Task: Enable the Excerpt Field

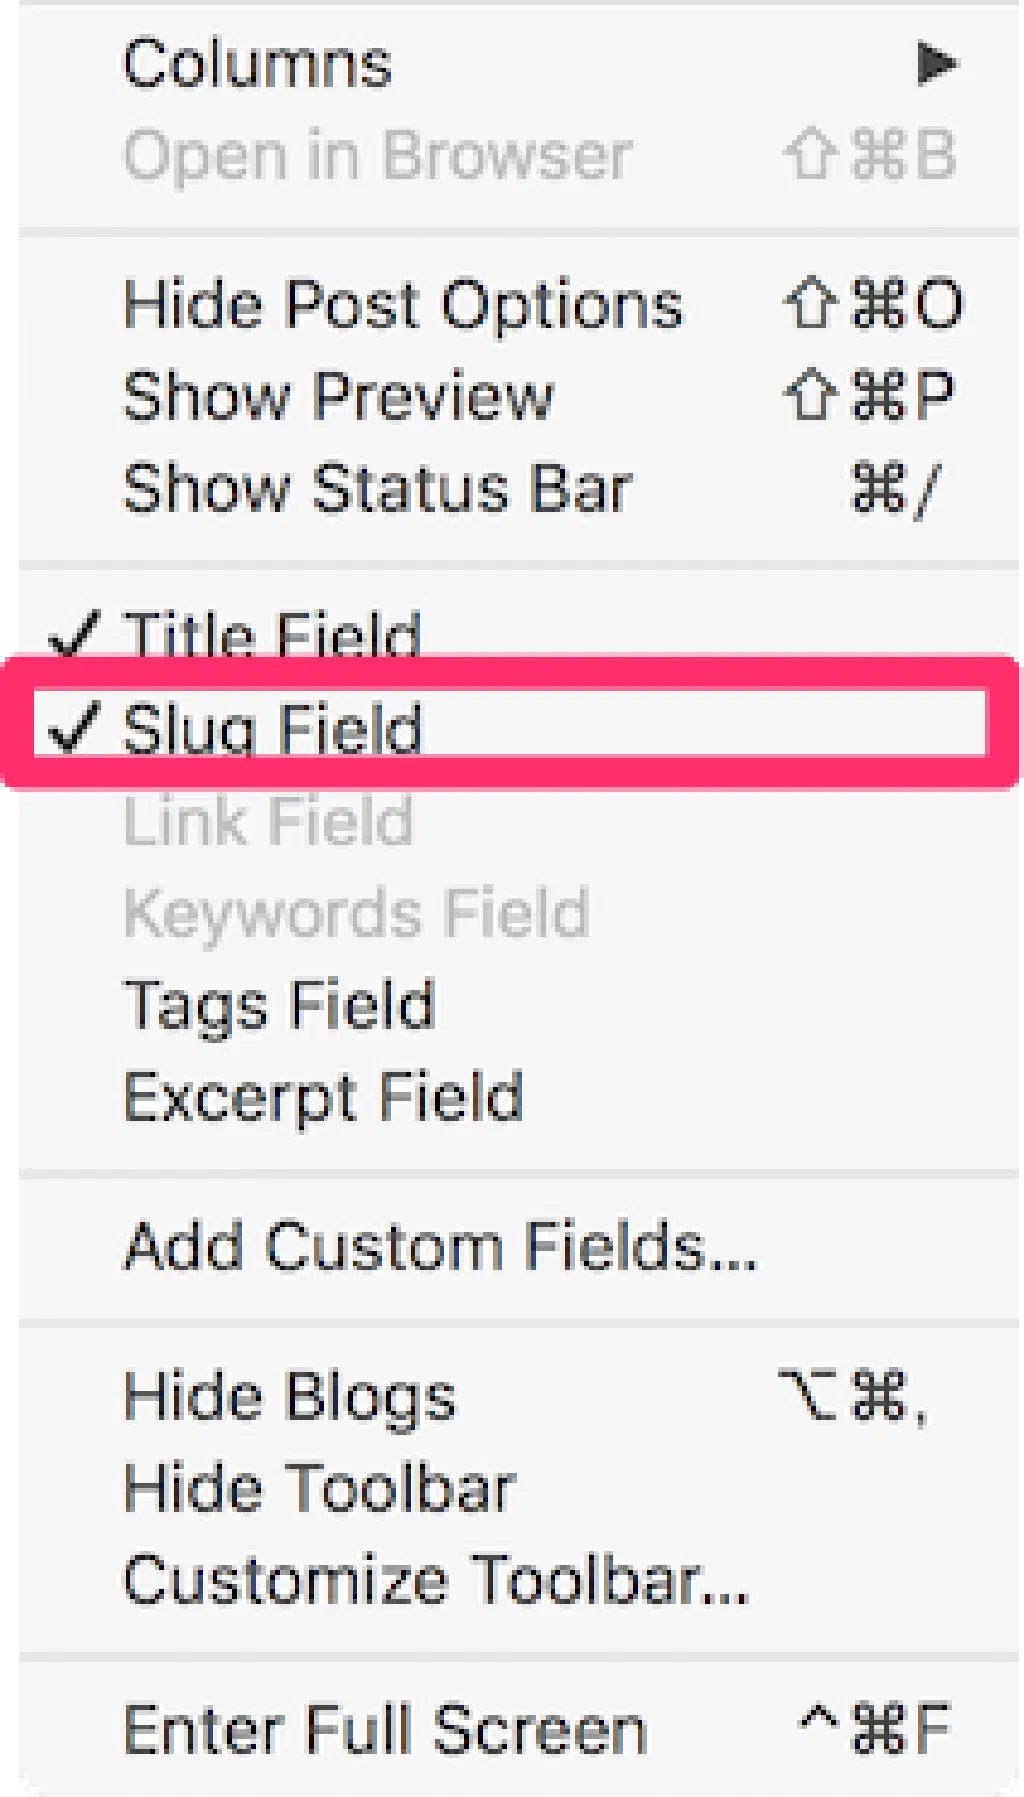Action: (x=323, y=1097)
